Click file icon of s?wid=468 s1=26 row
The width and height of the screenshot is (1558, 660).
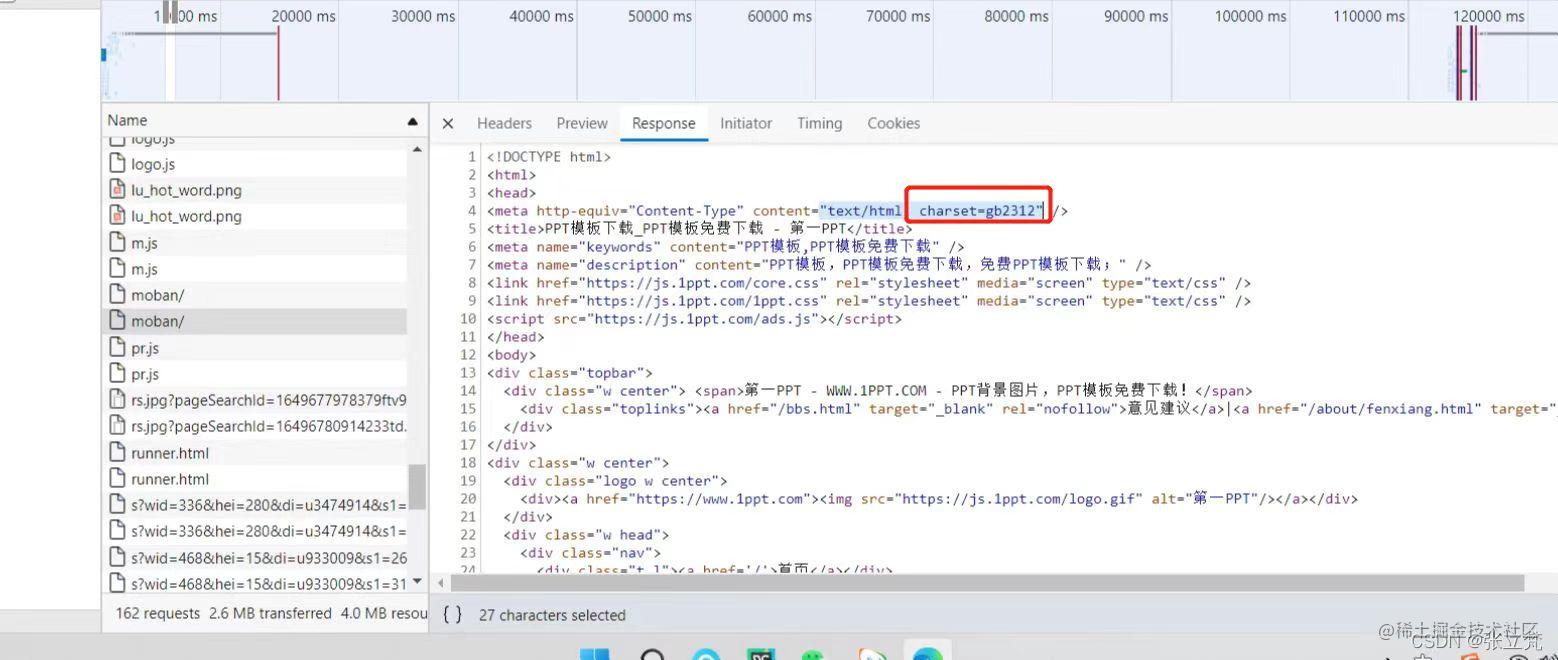click(x=117, y=557)
